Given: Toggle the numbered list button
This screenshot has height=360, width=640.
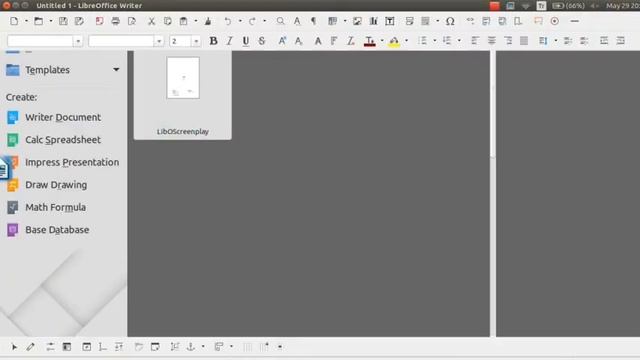Looking at the screenshot, I should click(x=447, y=41).
